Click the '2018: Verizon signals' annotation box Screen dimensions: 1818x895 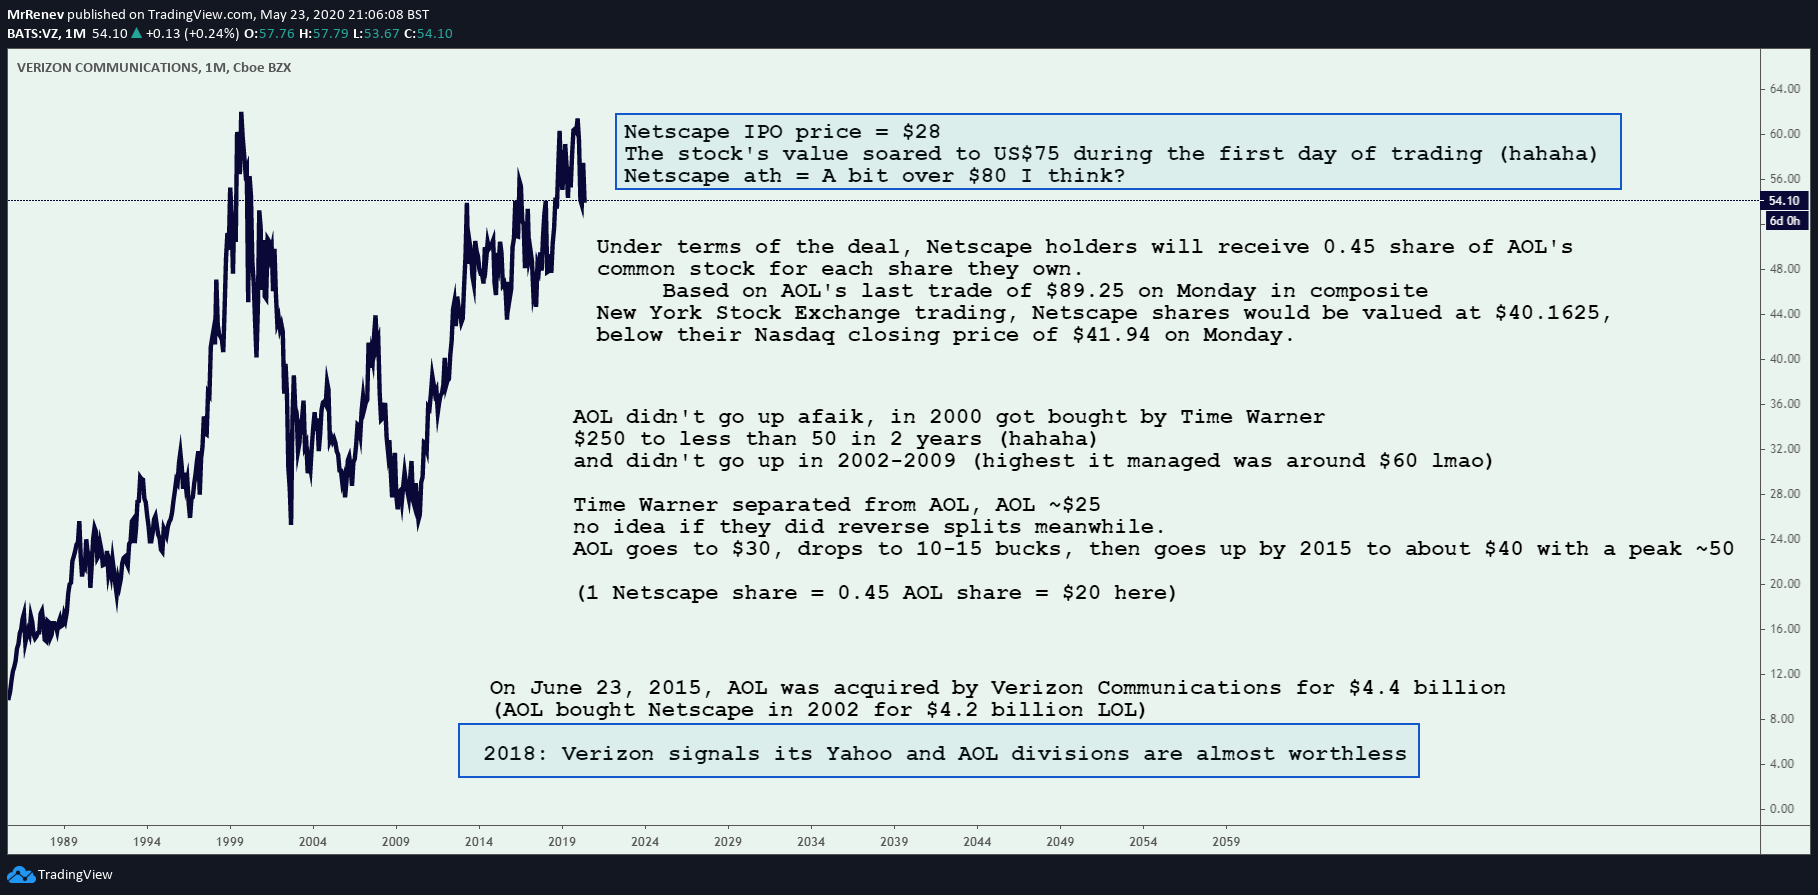pos(939,751)
